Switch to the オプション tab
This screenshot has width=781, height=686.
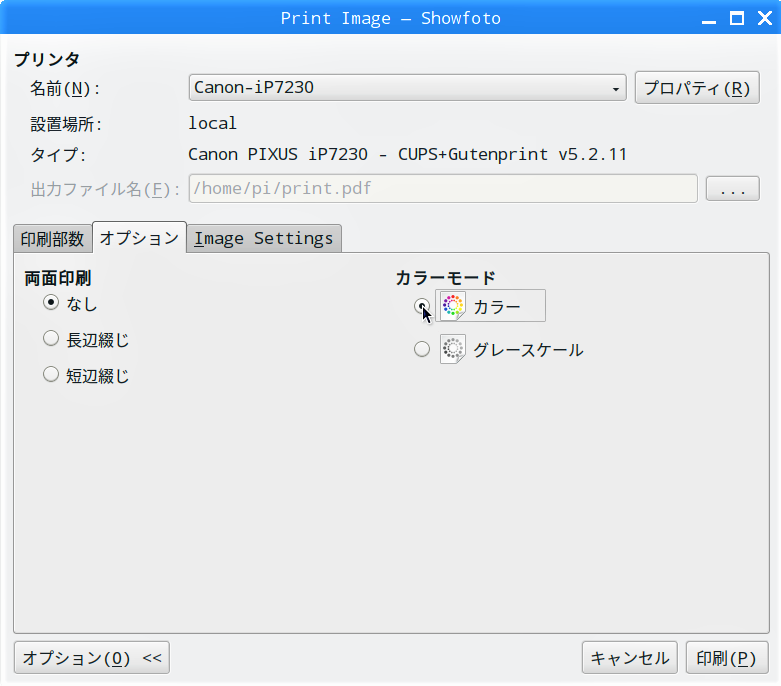pyautogui.click(x=139, y=238)
